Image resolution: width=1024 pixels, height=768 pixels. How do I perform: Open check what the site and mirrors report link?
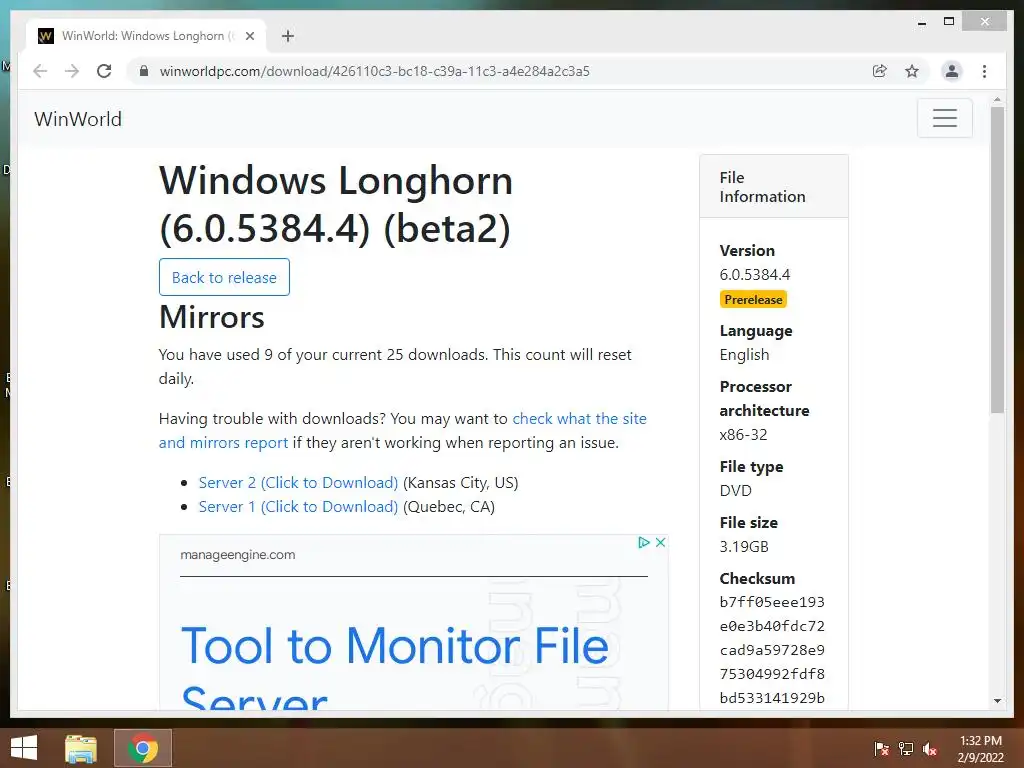[402, 430]
